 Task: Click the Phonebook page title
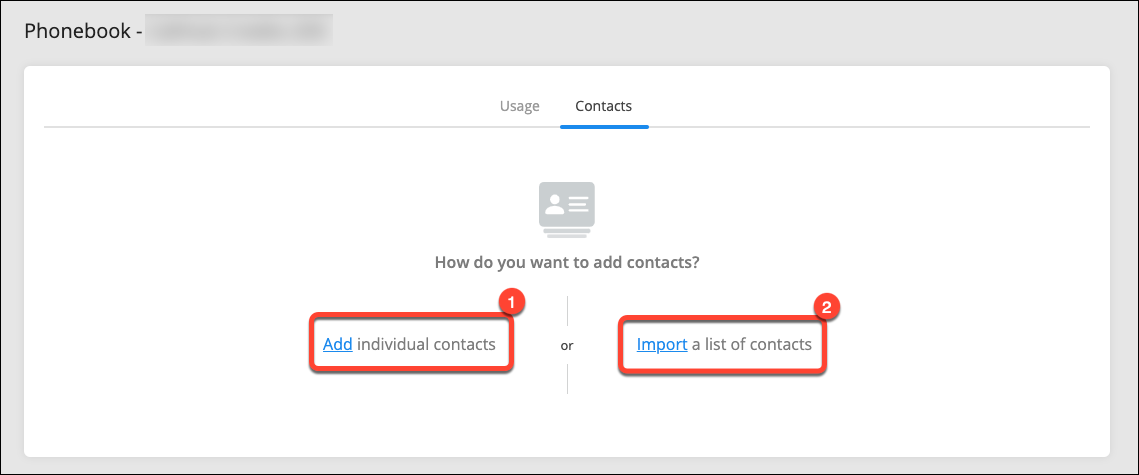81,31
